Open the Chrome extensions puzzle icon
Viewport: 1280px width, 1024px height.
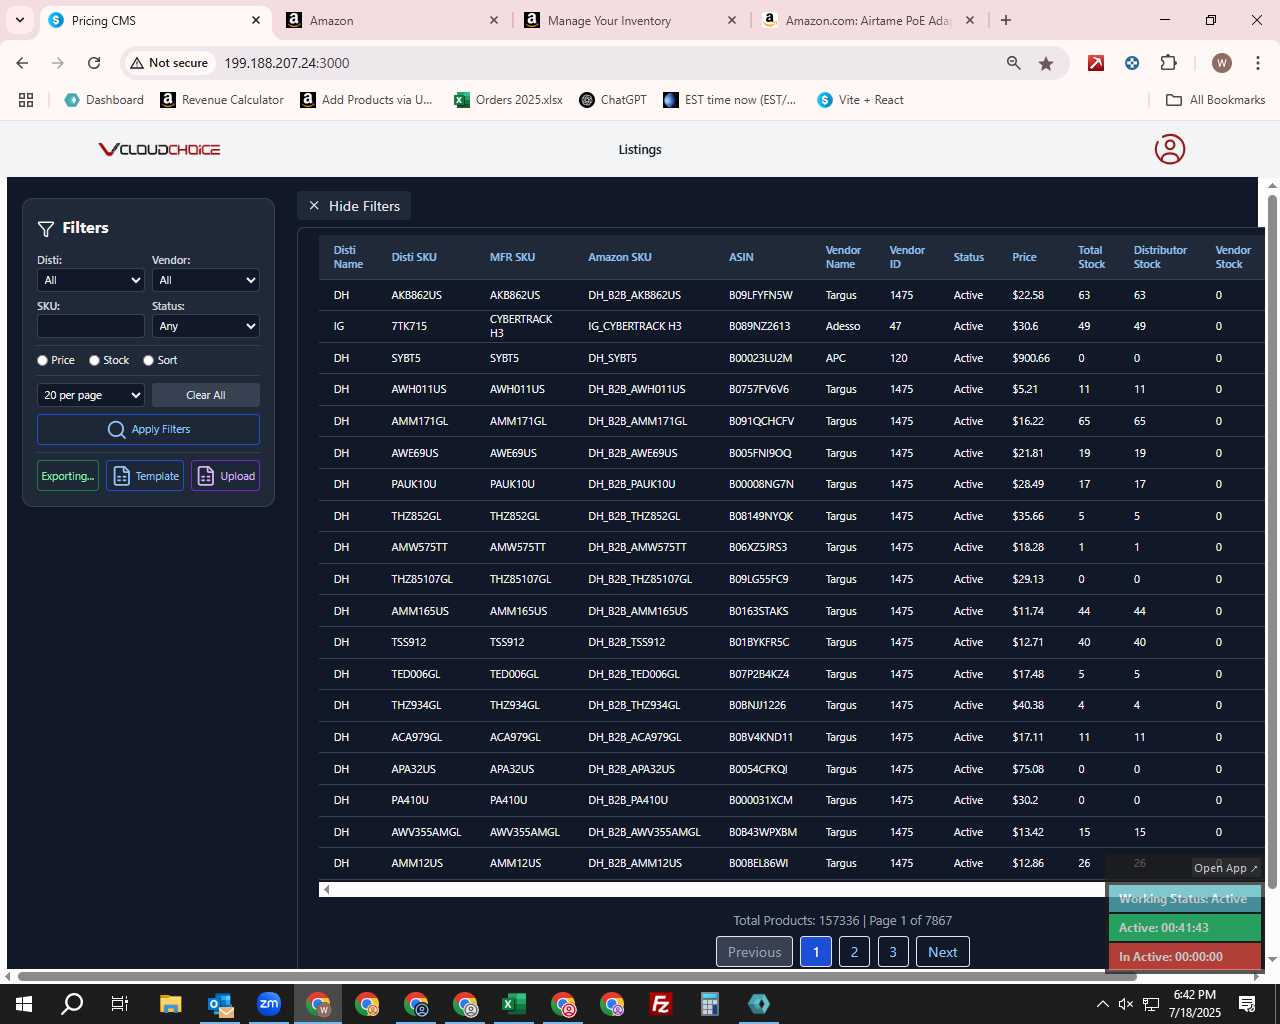pyautogui.click(x=1168, y=63)
